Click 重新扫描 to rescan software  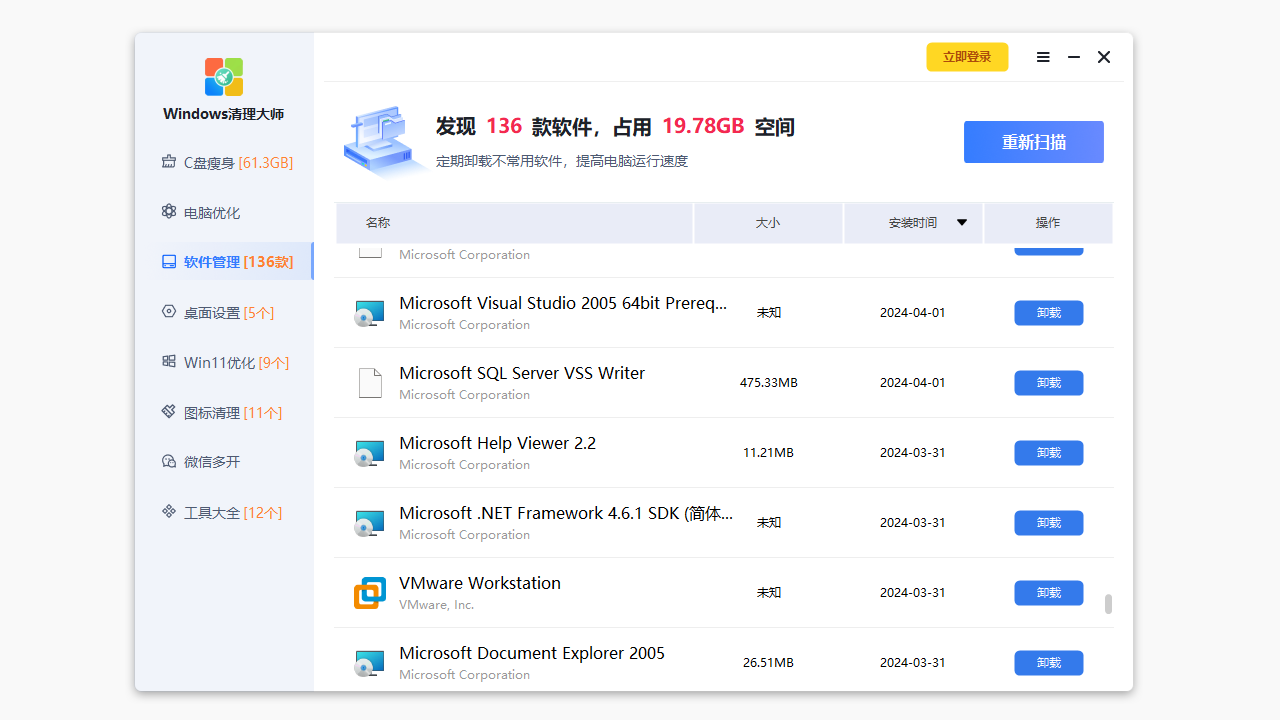coord(1033,142)
